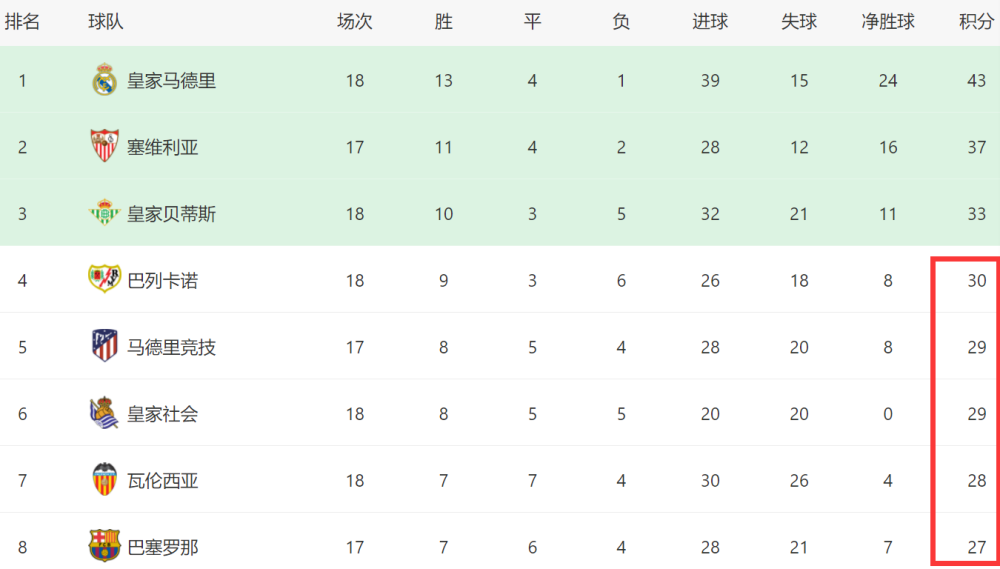Screen dimensions: 1000x569
Task: Click the 球队 column header
Action: 106,22
